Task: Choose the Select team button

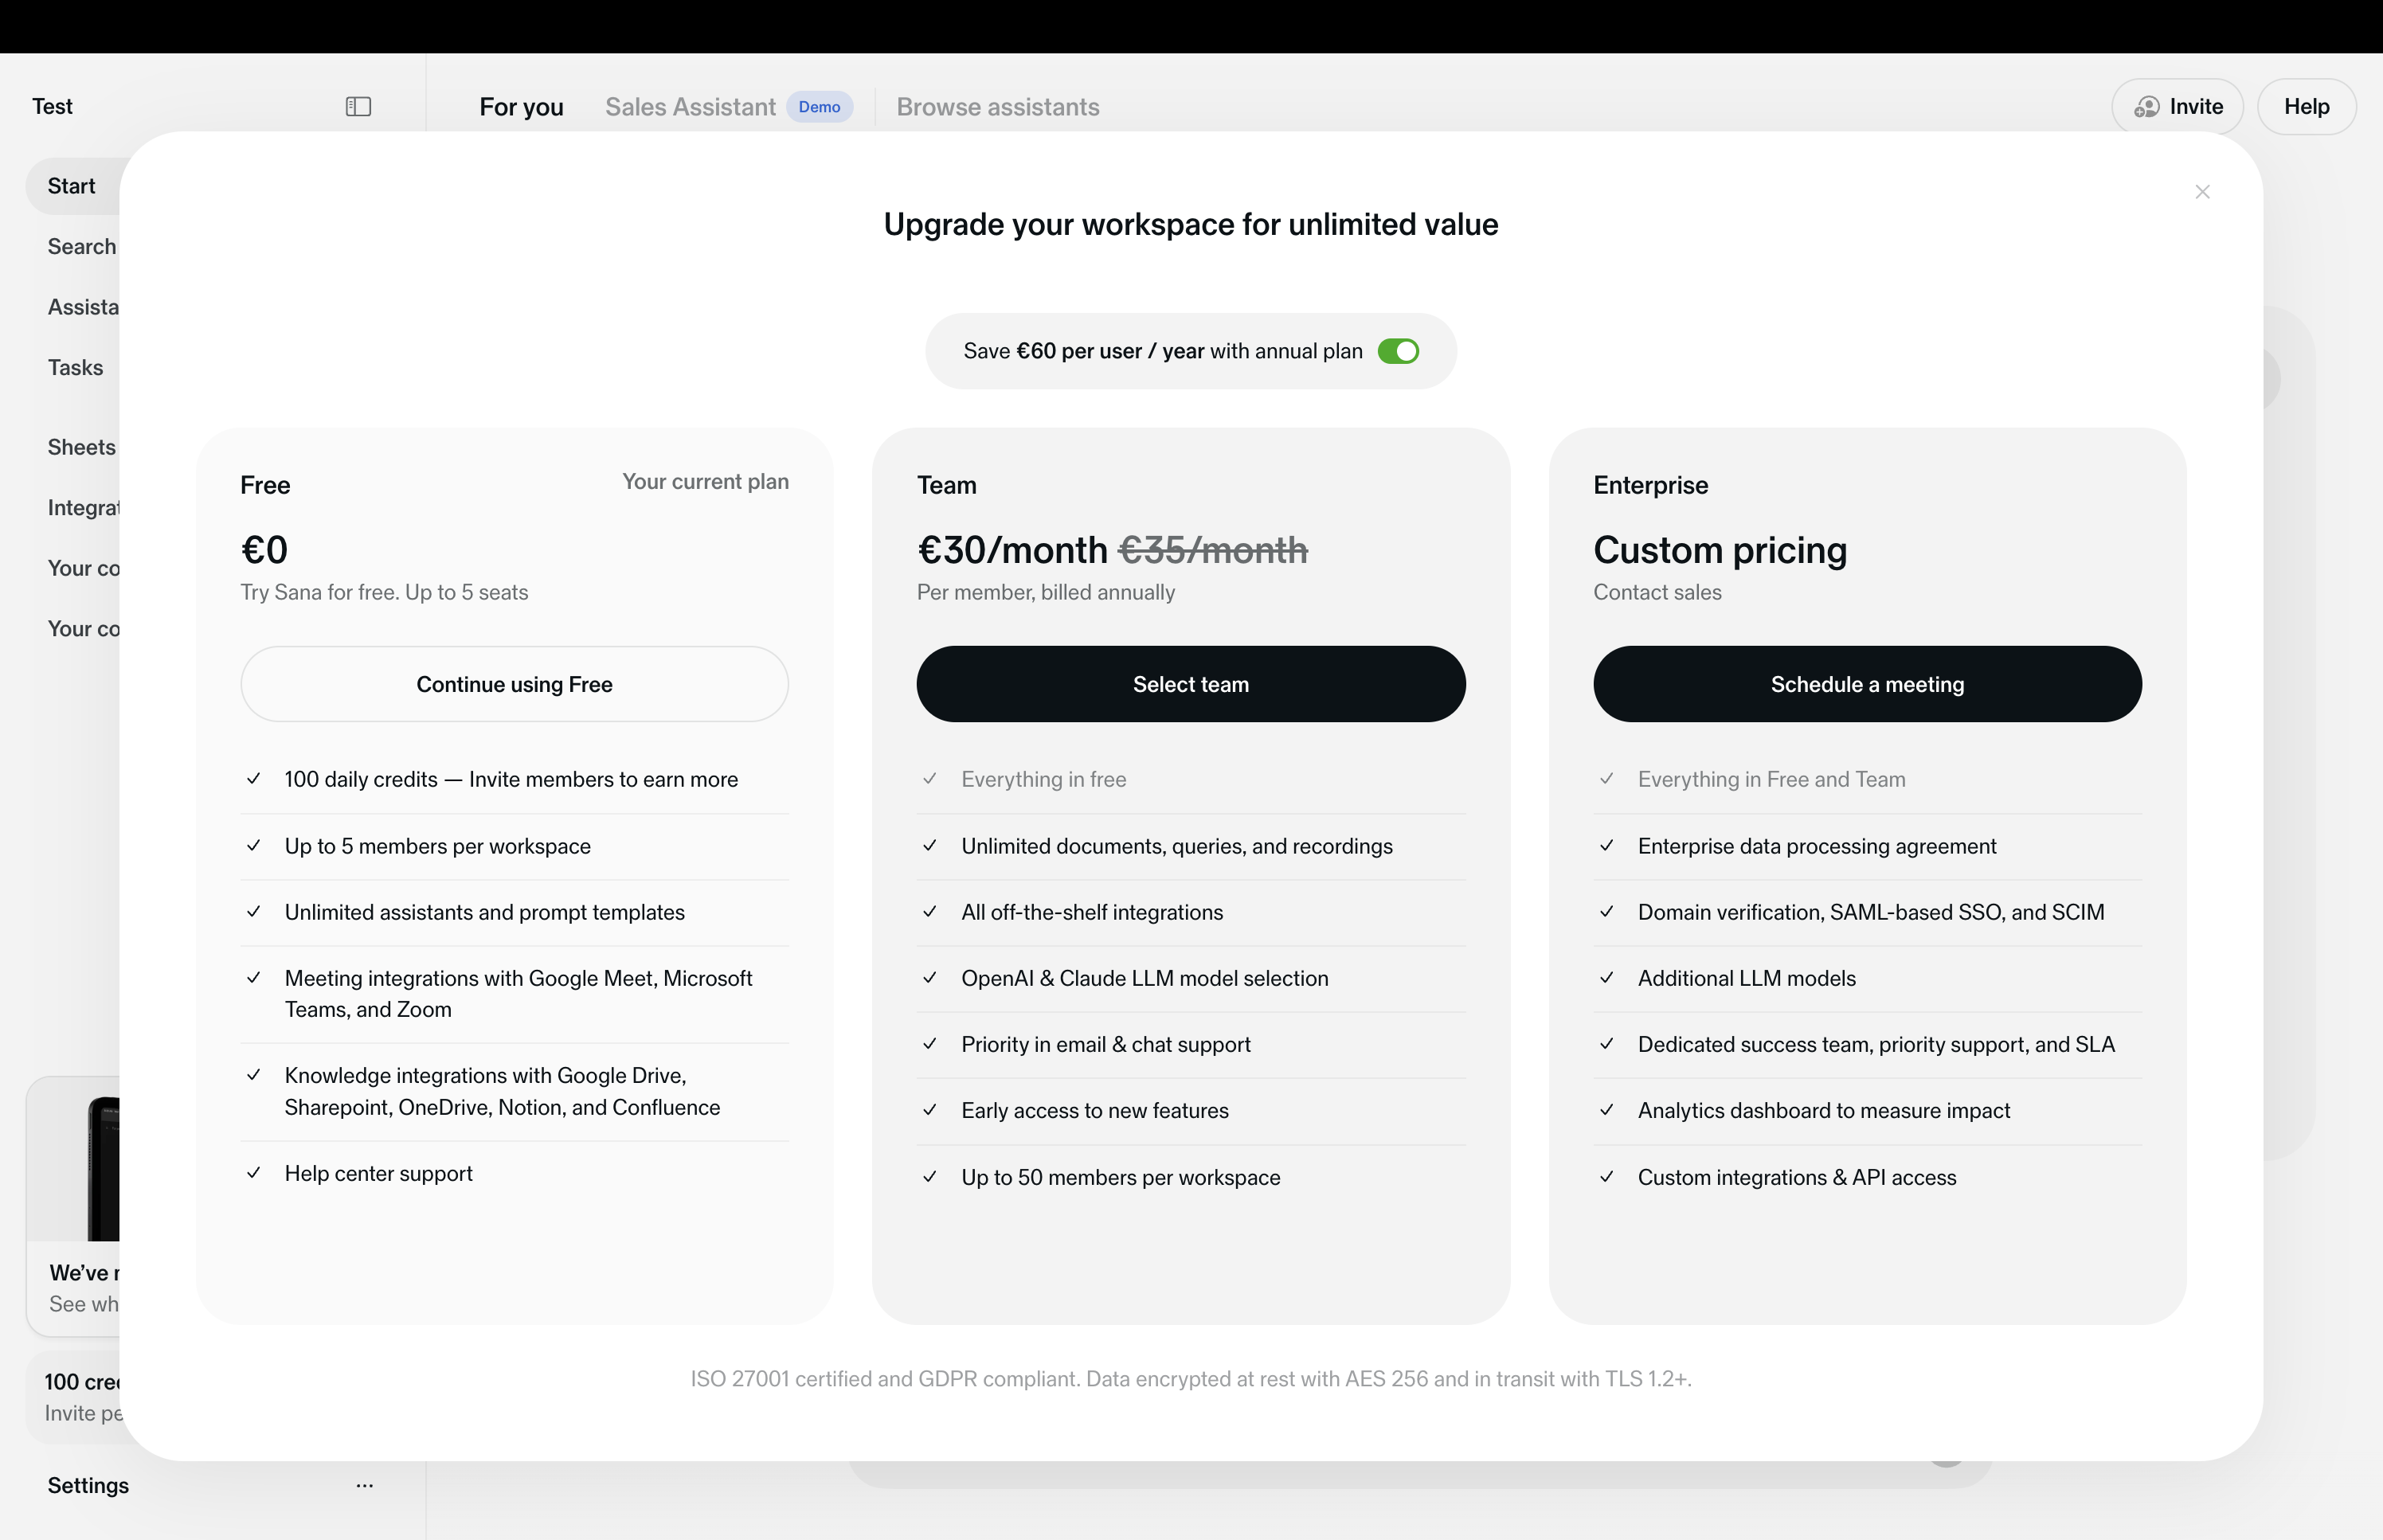Action: (x=1190, y=684)
